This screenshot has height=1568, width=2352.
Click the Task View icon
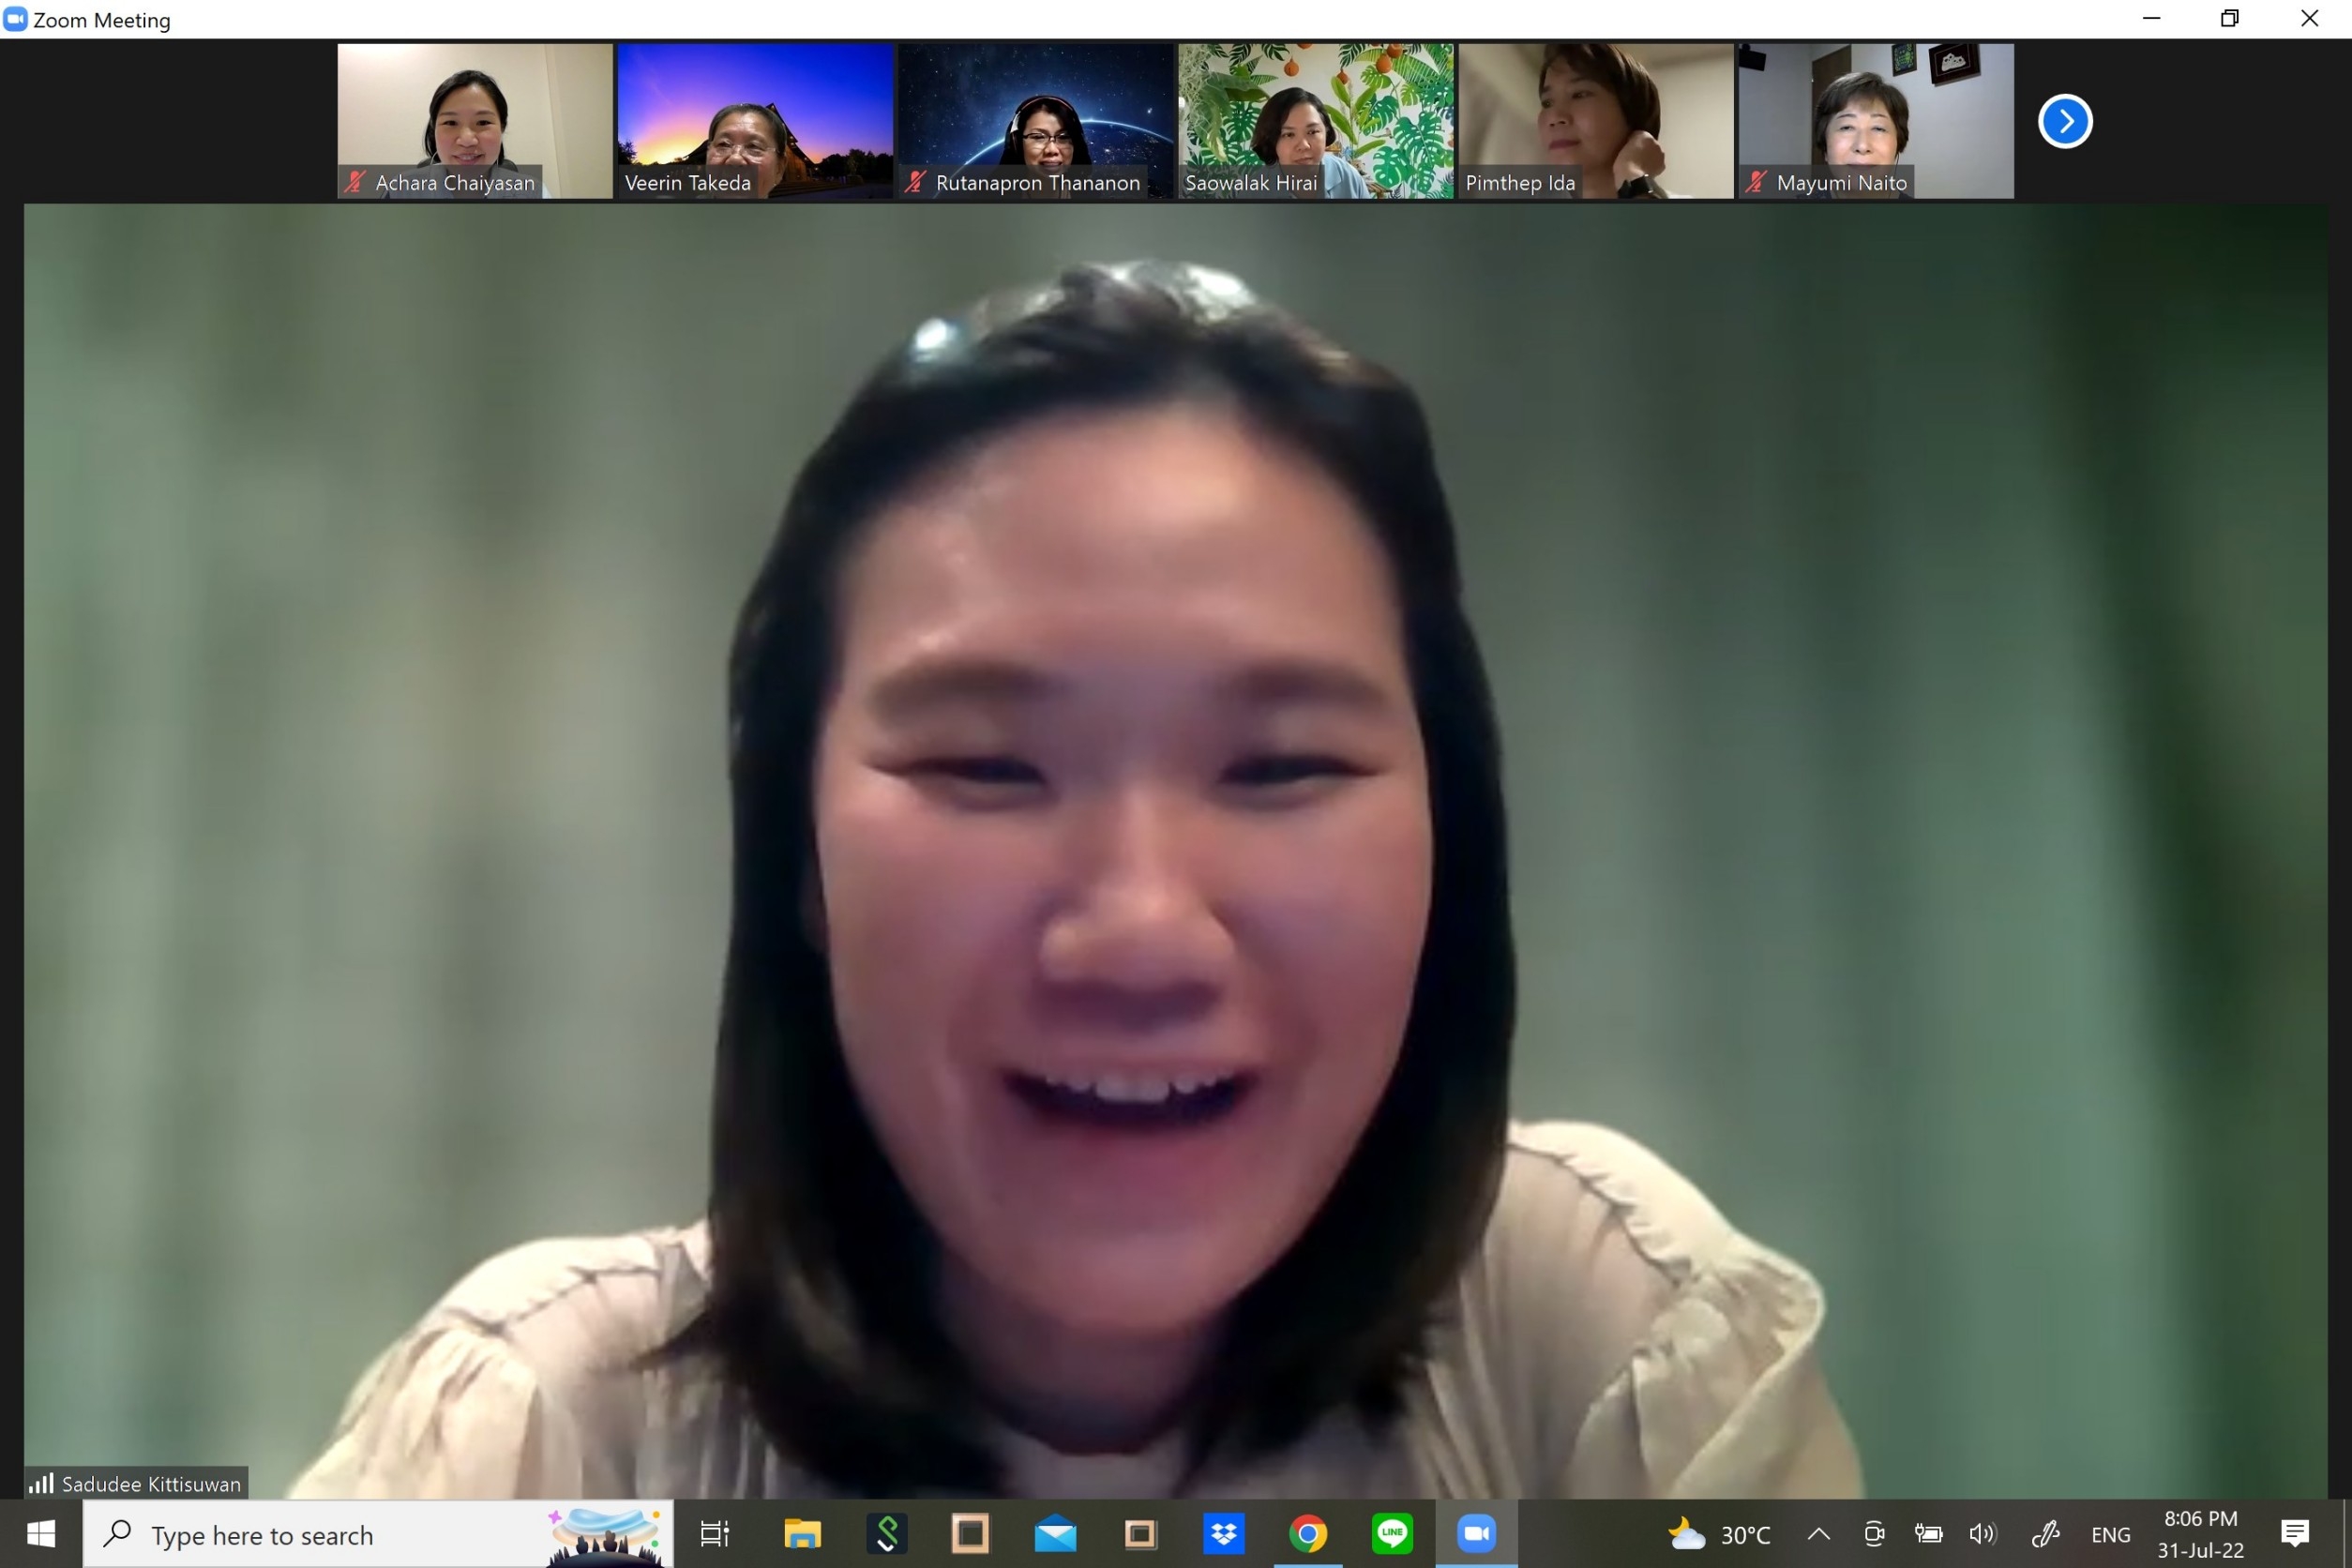[x=714, y=1533]
